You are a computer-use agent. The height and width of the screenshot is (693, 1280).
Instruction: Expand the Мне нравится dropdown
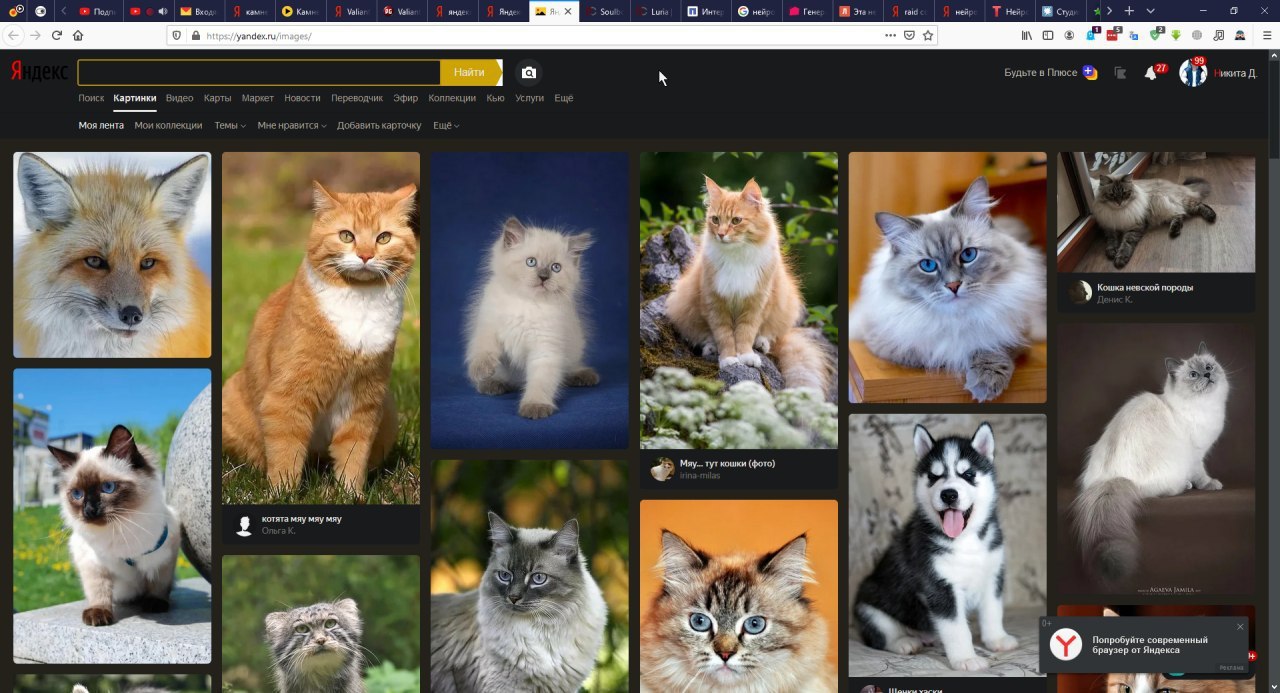[x=292, y=126]
